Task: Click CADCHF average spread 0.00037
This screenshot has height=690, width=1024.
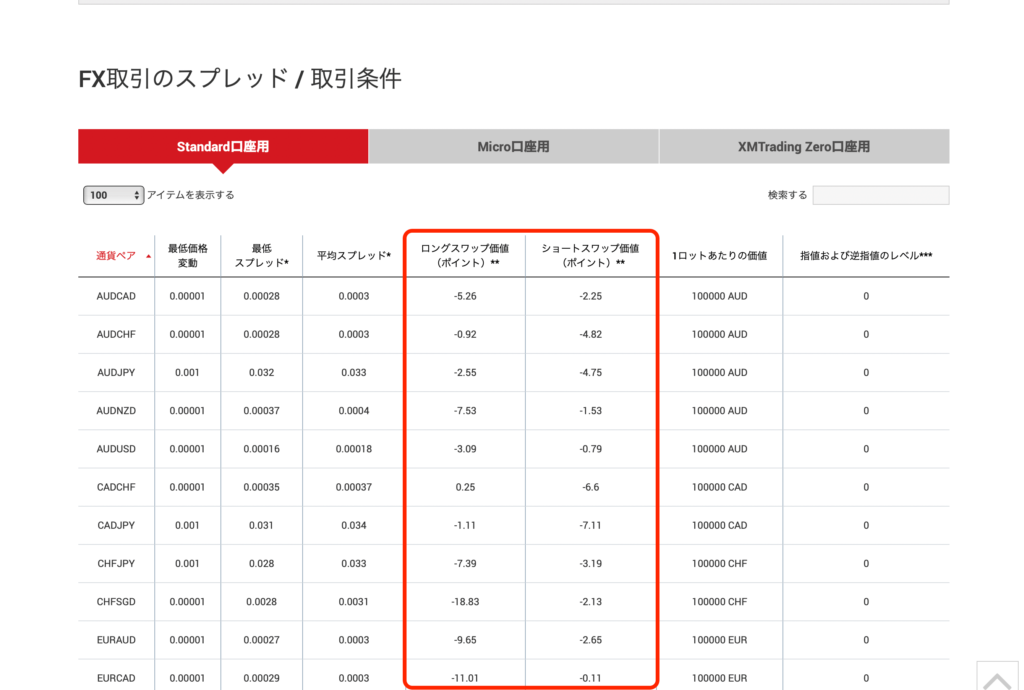Action: 354,487
